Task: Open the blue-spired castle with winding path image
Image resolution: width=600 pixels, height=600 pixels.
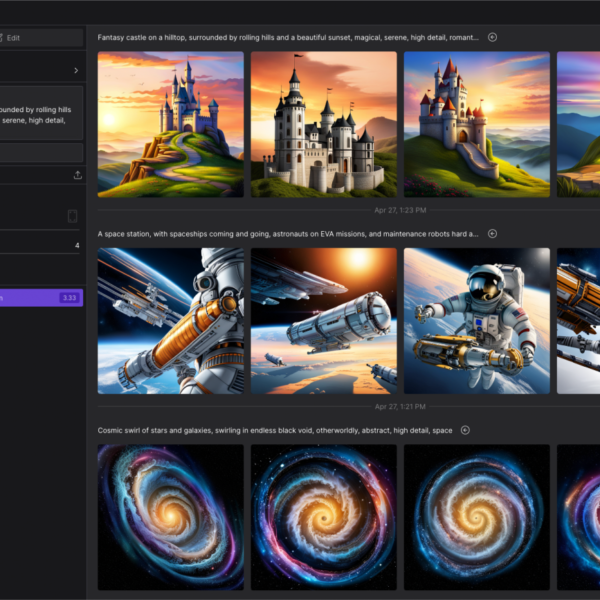Action: 171,124
